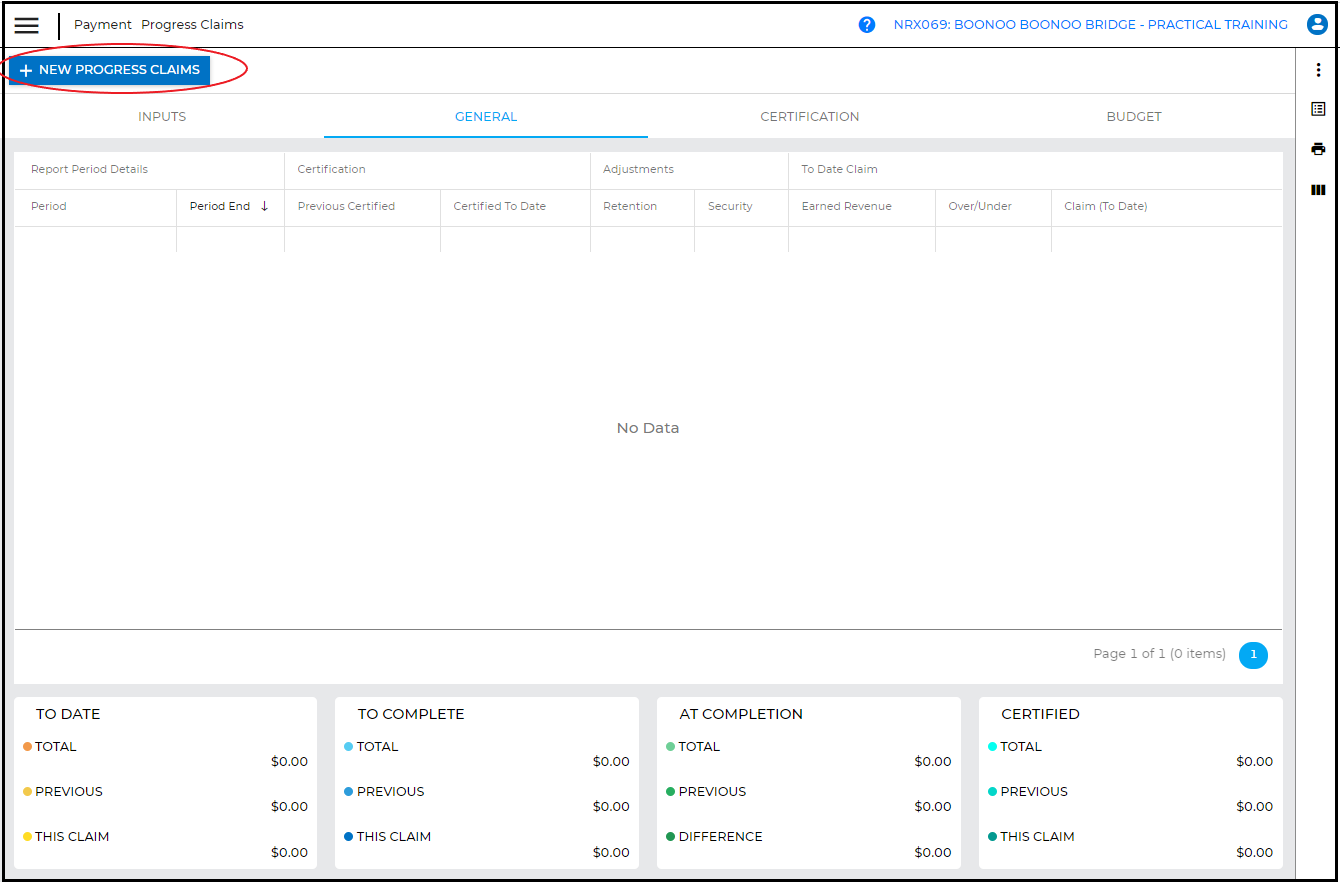Viewport: 1340px width, 882px height.
Task: Click the $0.00 total in Certified card
Action: [1254, 762]
